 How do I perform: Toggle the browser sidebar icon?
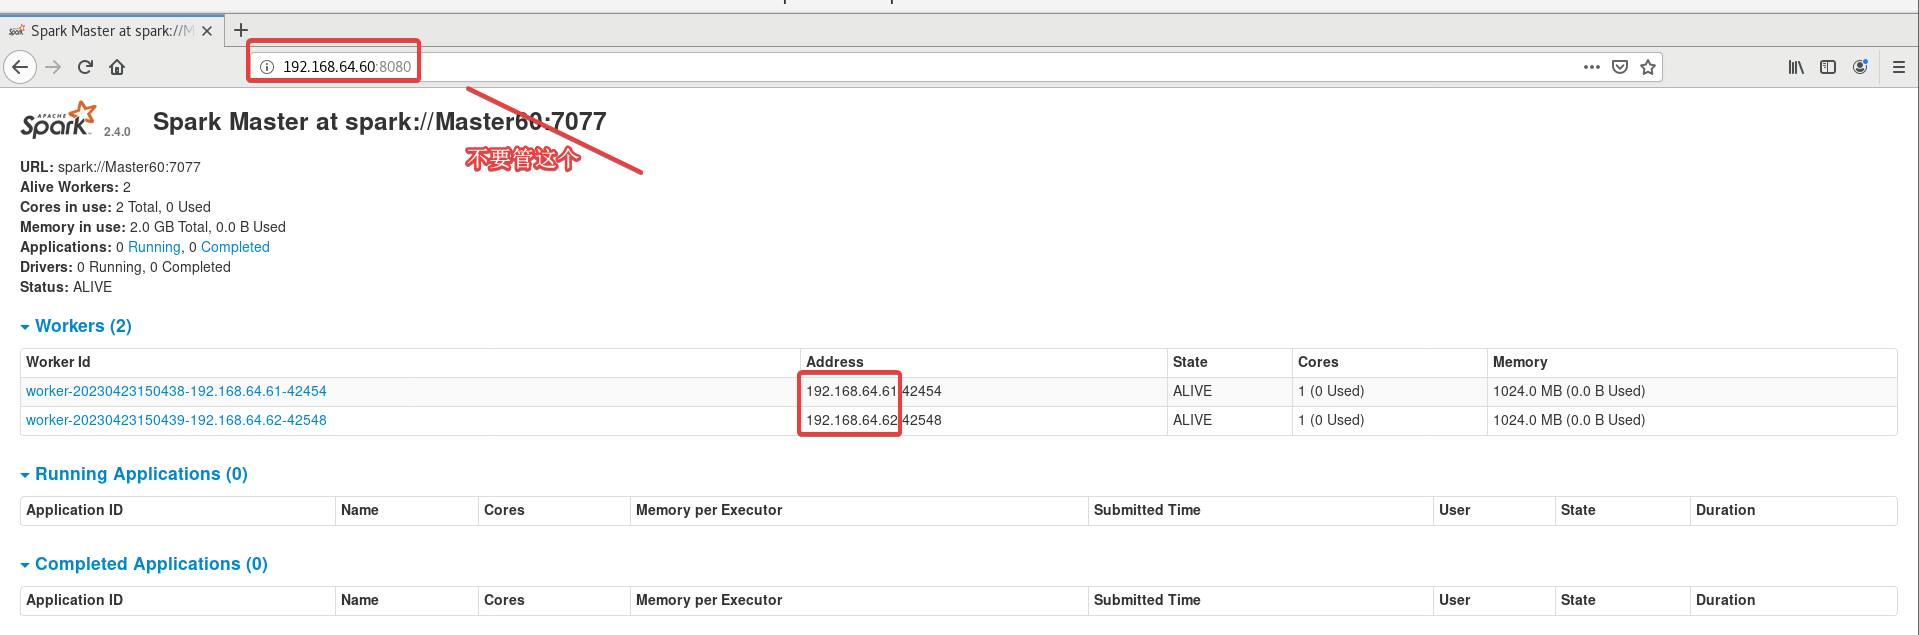[x=1828, y=67]
